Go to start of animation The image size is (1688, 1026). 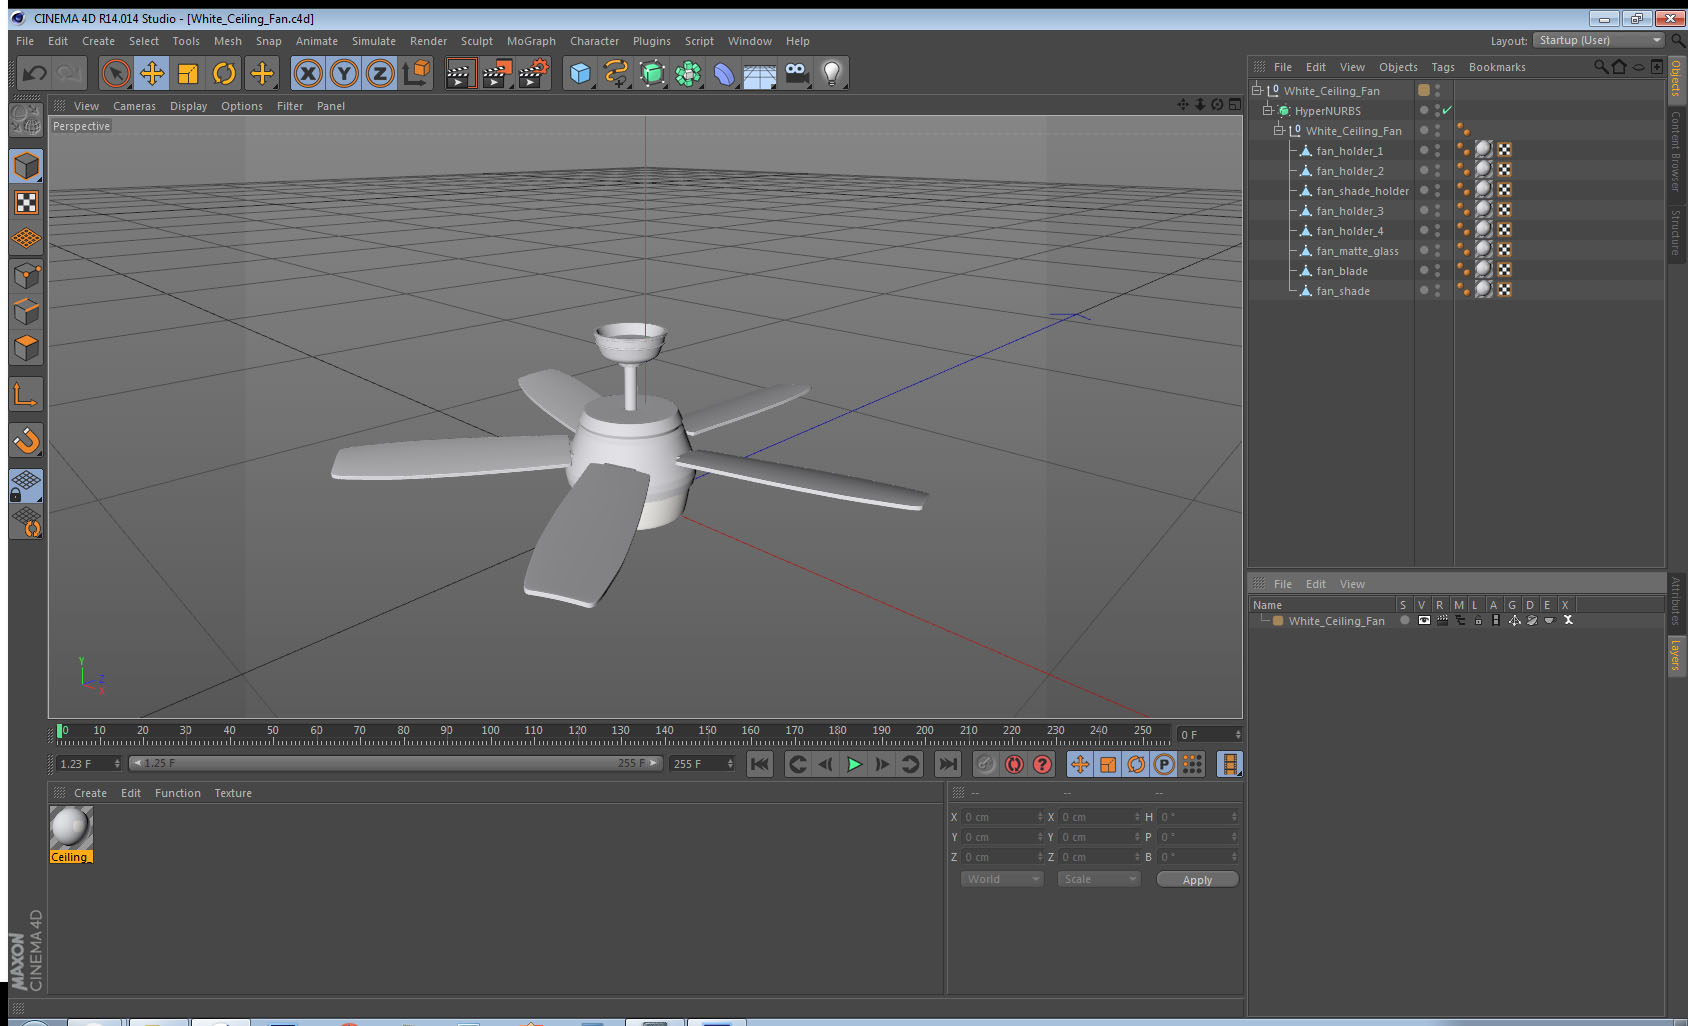point(760,764)
